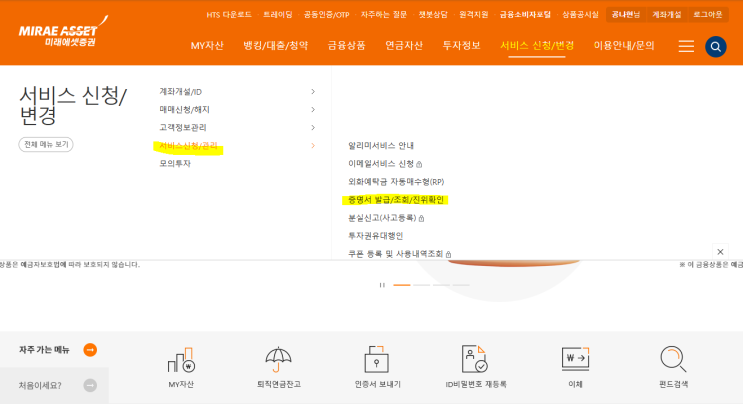Open the search magnifier icon
743x404 pixels.
716,46
